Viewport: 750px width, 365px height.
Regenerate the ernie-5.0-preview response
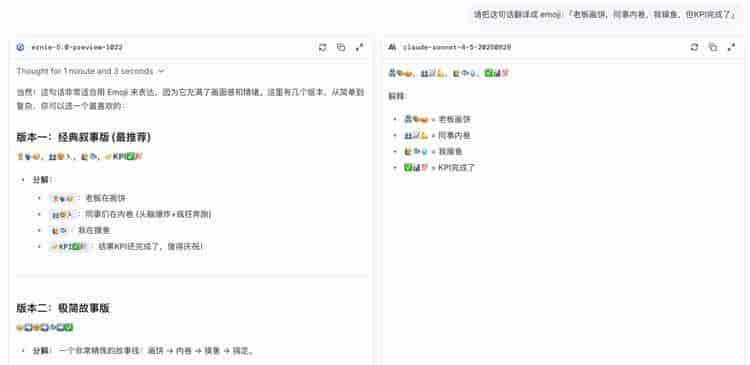(322, 47)
